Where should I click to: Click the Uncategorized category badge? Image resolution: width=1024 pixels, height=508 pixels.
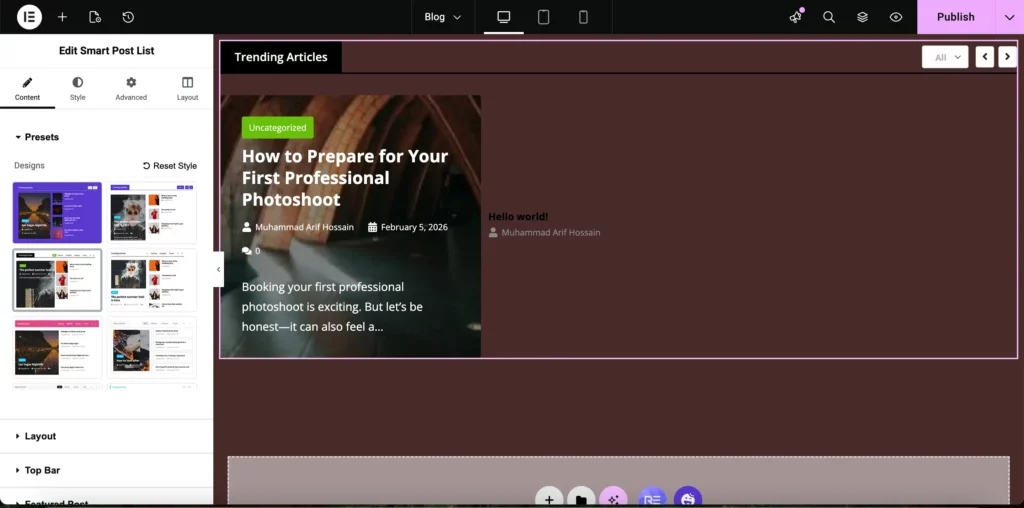pos(278,127)
